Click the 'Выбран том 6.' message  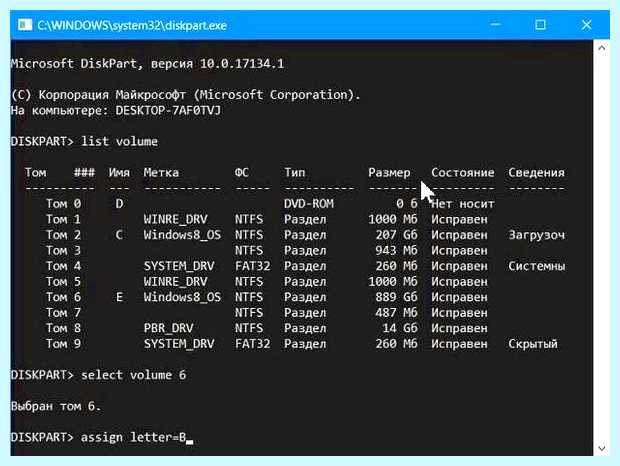tap(56, 406)
